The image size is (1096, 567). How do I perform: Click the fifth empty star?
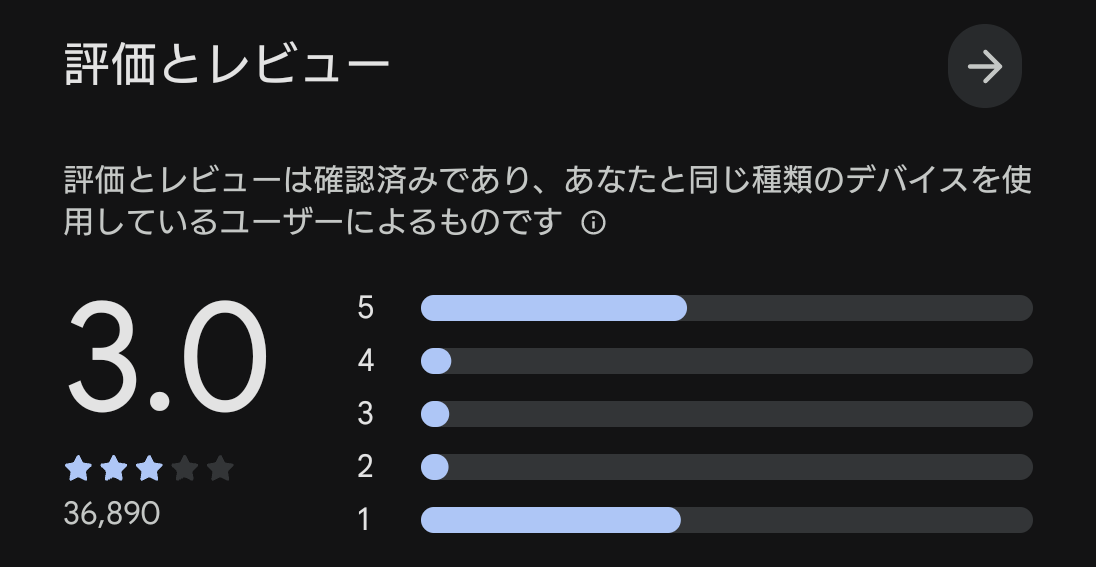[220, 468]
